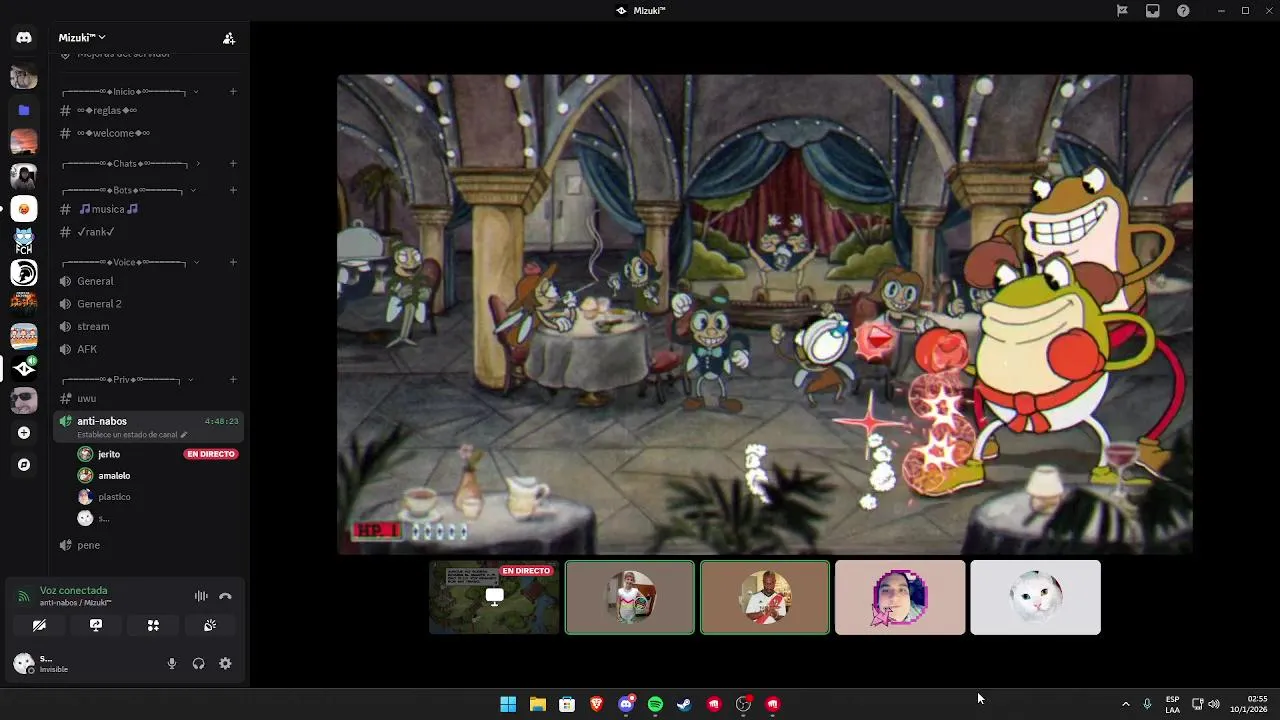Screen dimensions: 1280x720
Task: Open User Settings gear icon
Action: [225, 663]
